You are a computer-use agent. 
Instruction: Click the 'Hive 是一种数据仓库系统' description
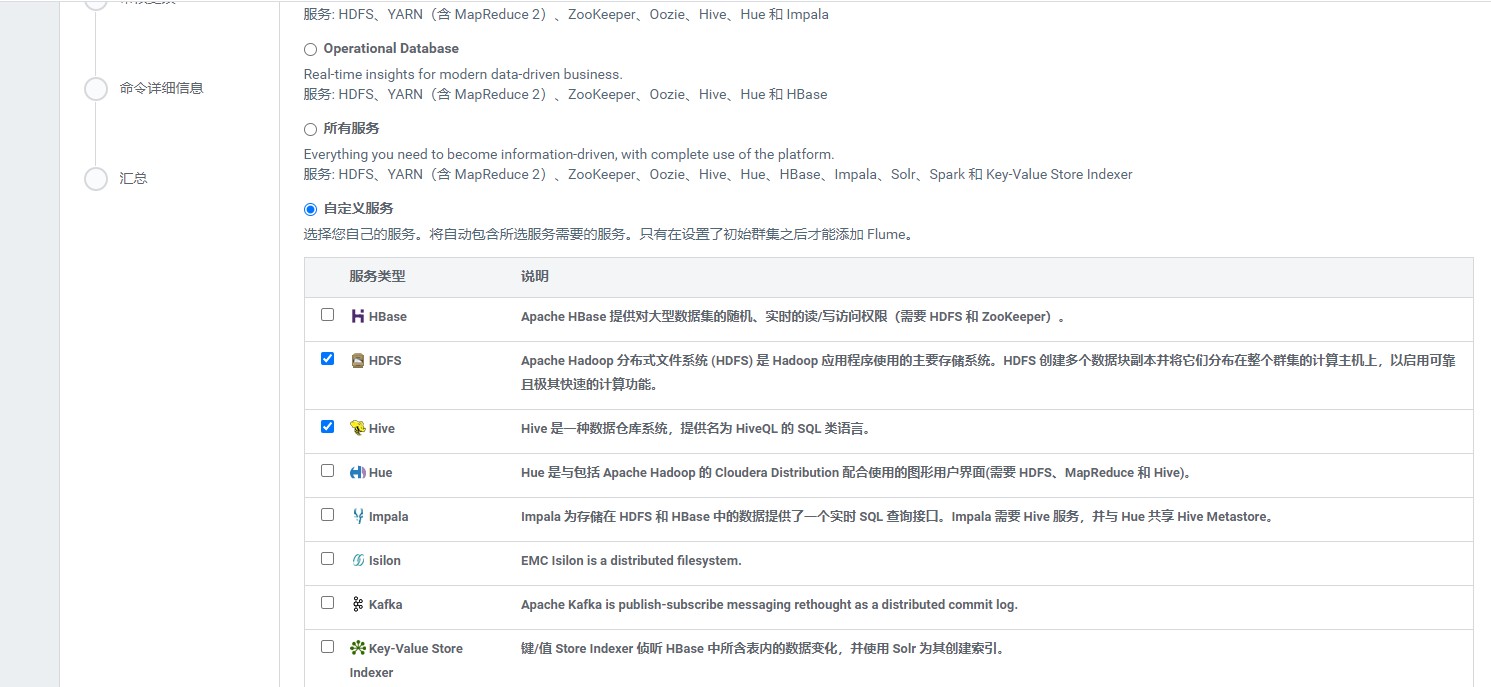click(x=696, y=428)
